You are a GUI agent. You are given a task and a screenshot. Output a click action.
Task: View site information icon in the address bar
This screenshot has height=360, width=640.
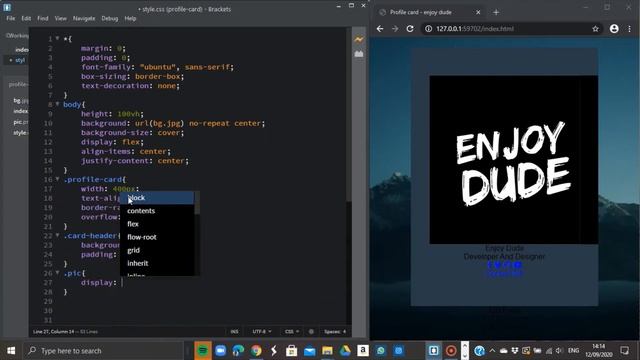tap(428, 29)
